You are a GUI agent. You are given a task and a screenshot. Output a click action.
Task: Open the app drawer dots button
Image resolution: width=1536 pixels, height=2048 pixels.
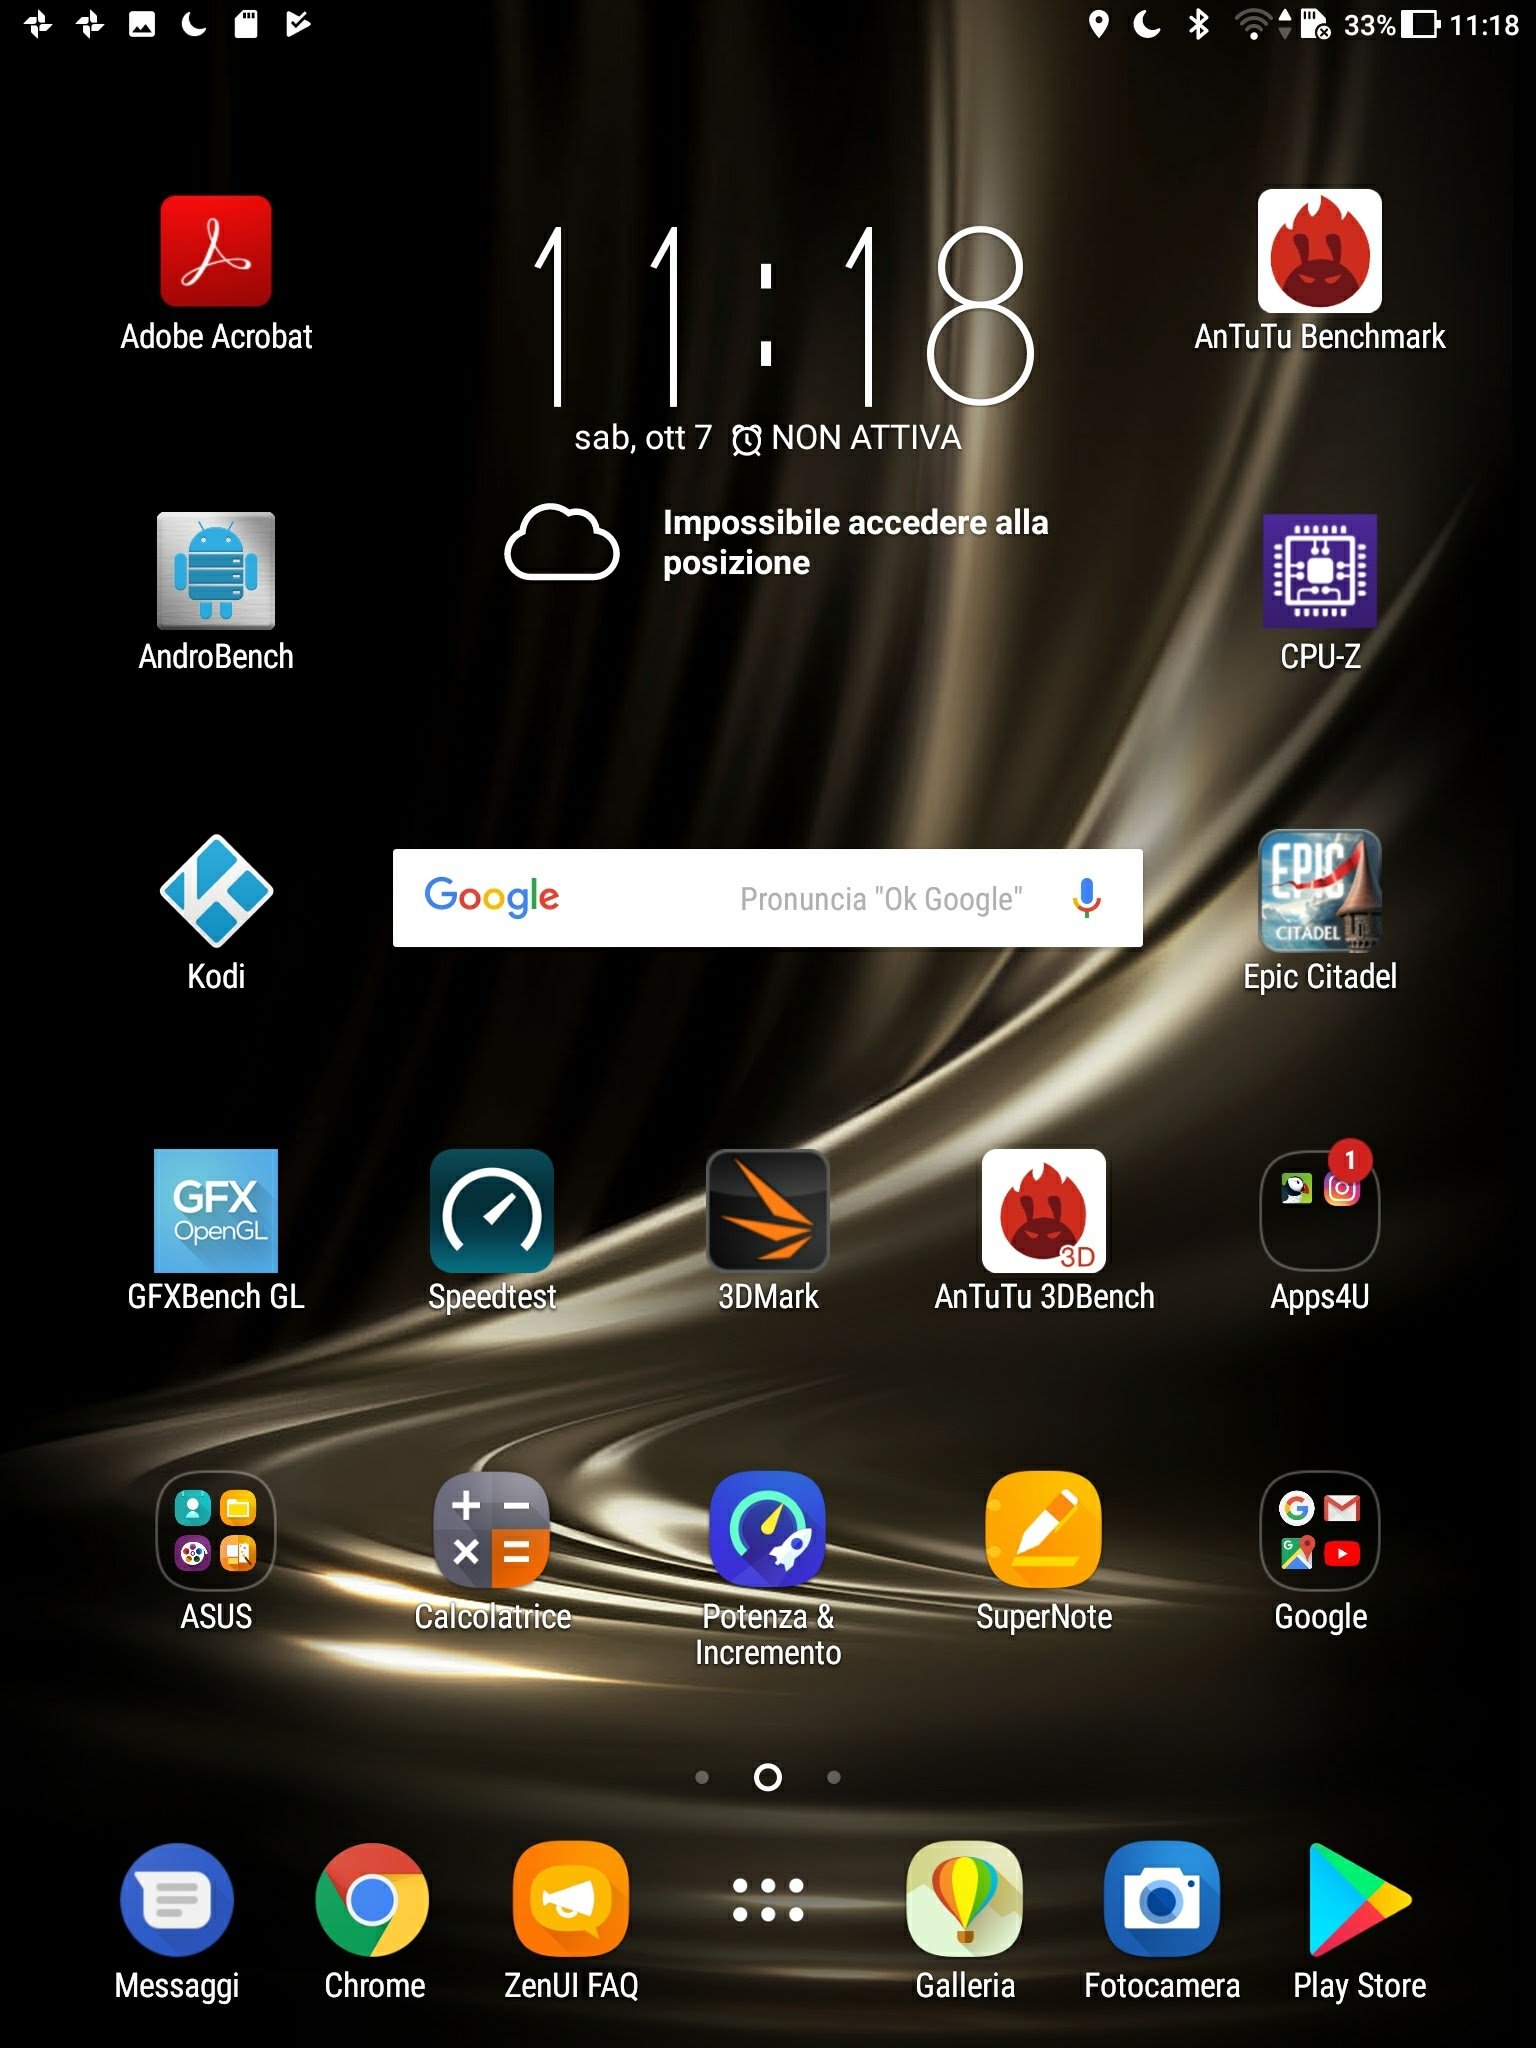point(768,1899)
